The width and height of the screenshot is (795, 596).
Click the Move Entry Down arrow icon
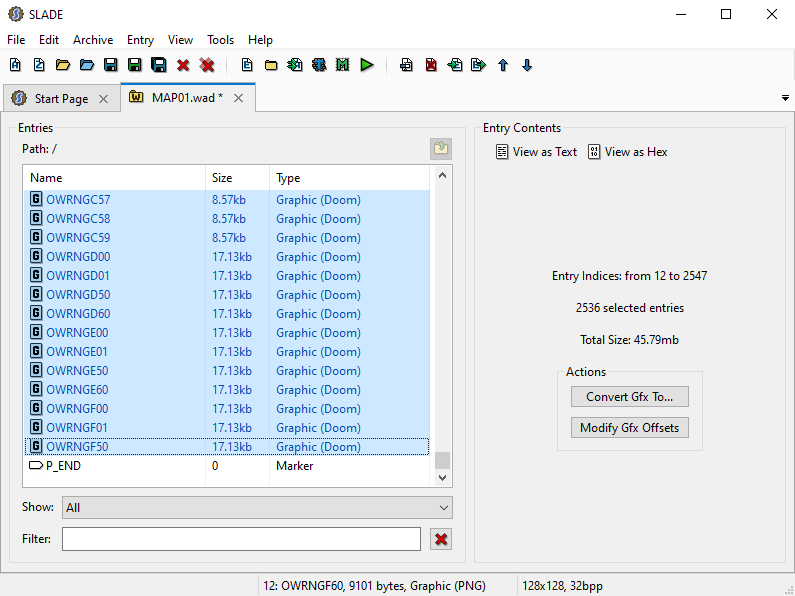tap(527, 65)
